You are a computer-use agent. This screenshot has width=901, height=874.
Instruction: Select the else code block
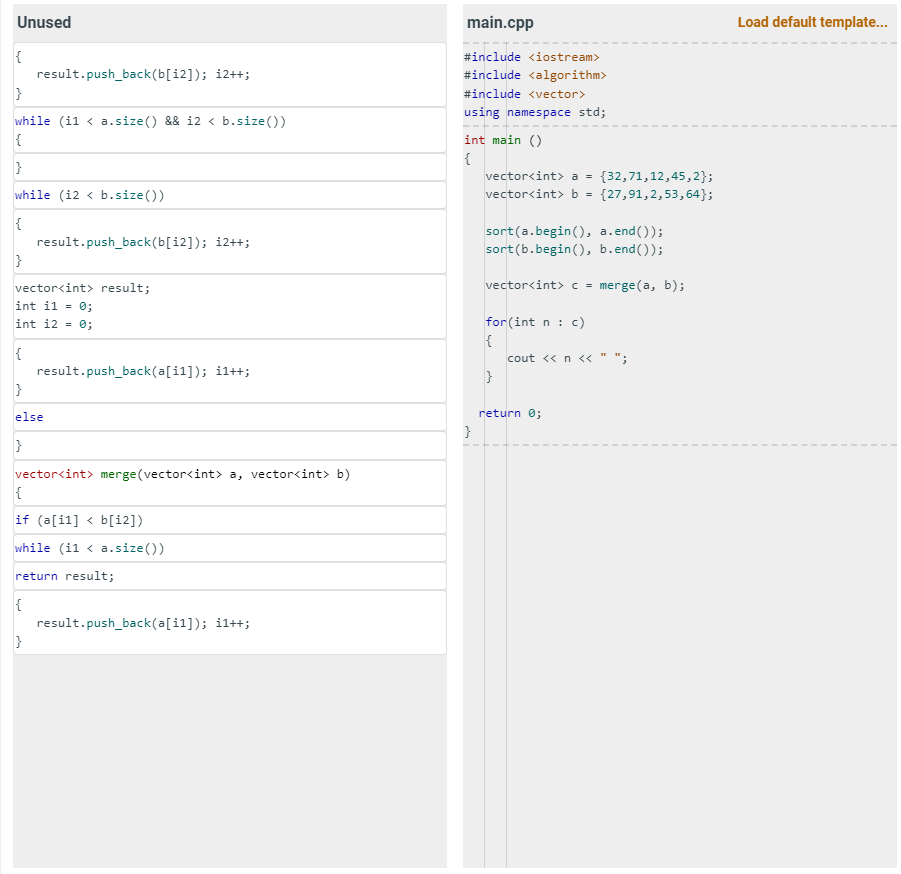pos(228,417)
